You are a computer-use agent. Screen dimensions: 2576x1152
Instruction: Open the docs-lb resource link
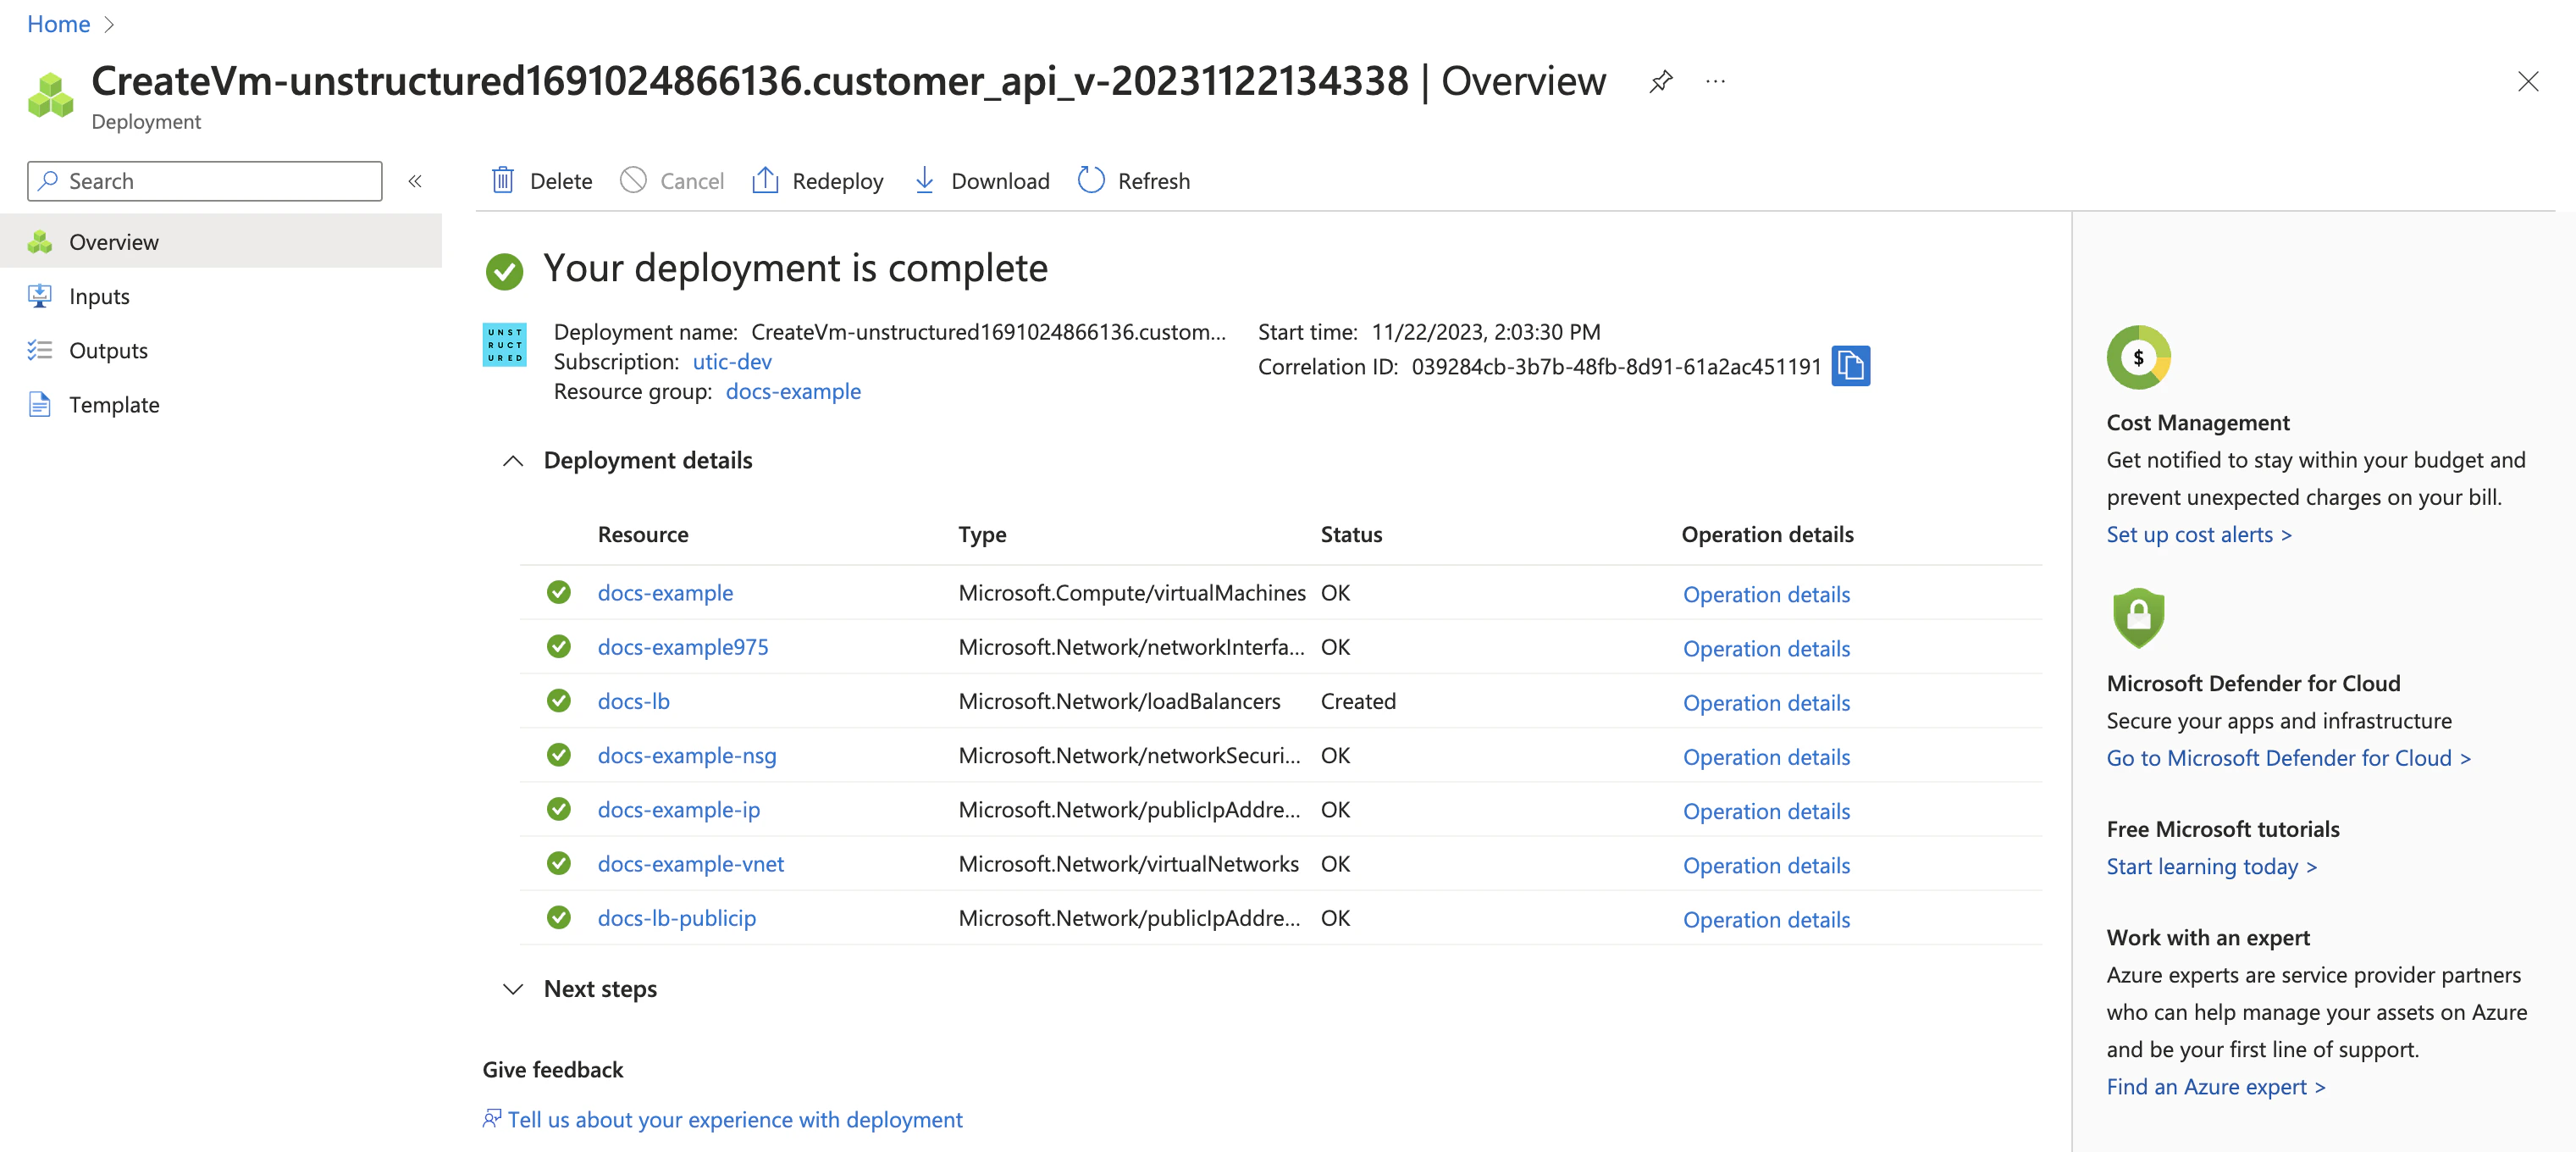click(x=633, y=701)
